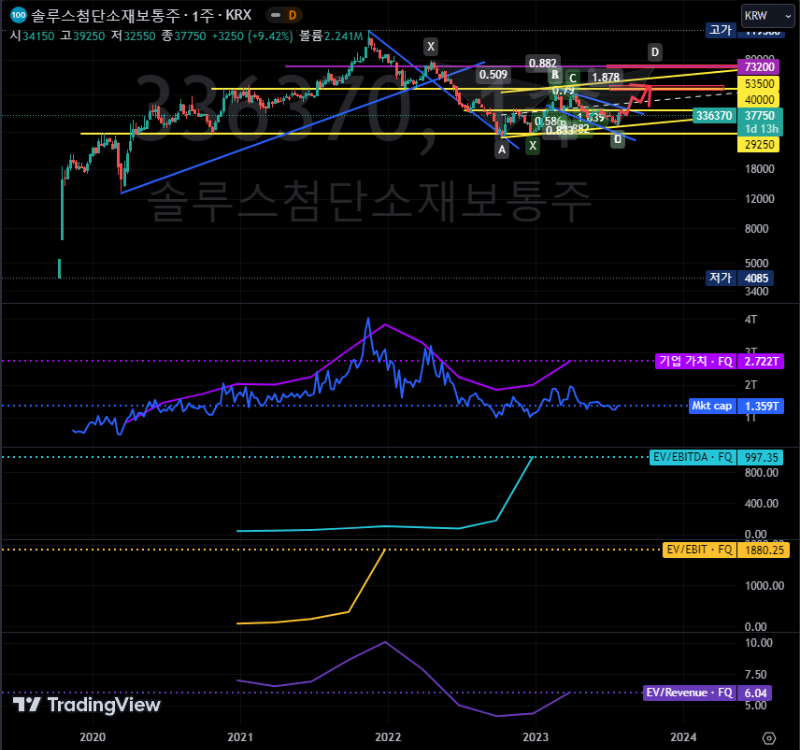Viewport: 800px width, 750px height.
Task: Click the orange D delayed-data indicator
Action: pyautogui.click(x=292, y=15)
